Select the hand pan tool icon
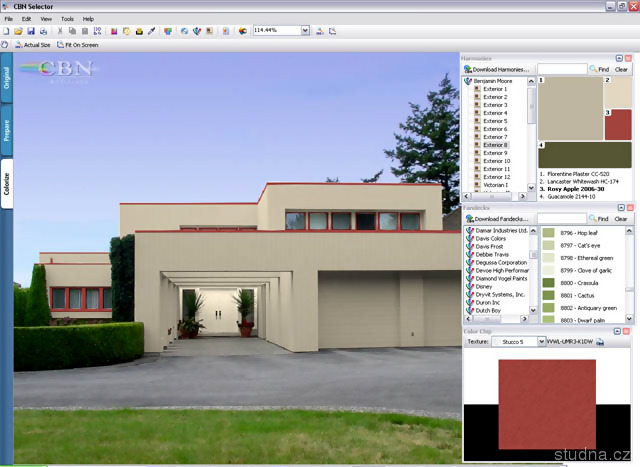Image resolution: width=640 pixels, height=467 pixels. (6, 45)
